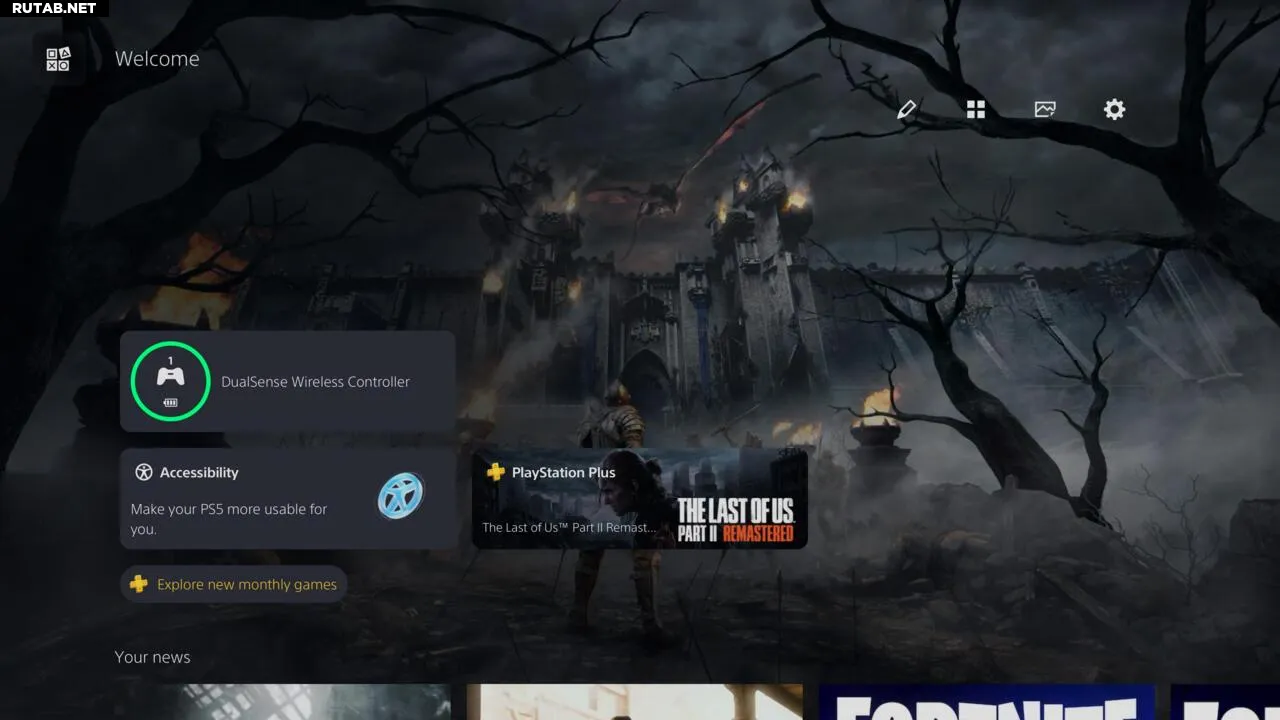Click the small accessibility icon beside the Accessibility title
Screen dimensions: 1280x720
pos(144,472)
